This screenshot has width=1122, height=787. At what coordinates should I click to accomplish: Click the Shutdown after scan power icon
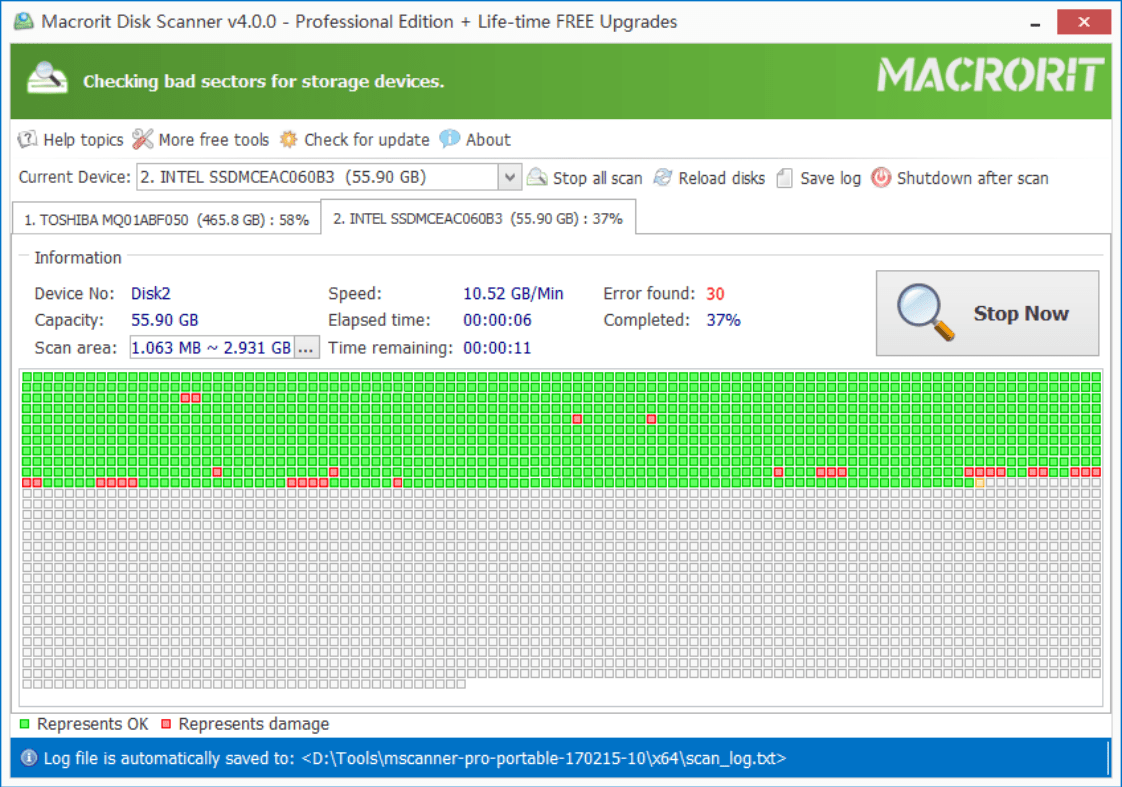(x=881, y=177)
